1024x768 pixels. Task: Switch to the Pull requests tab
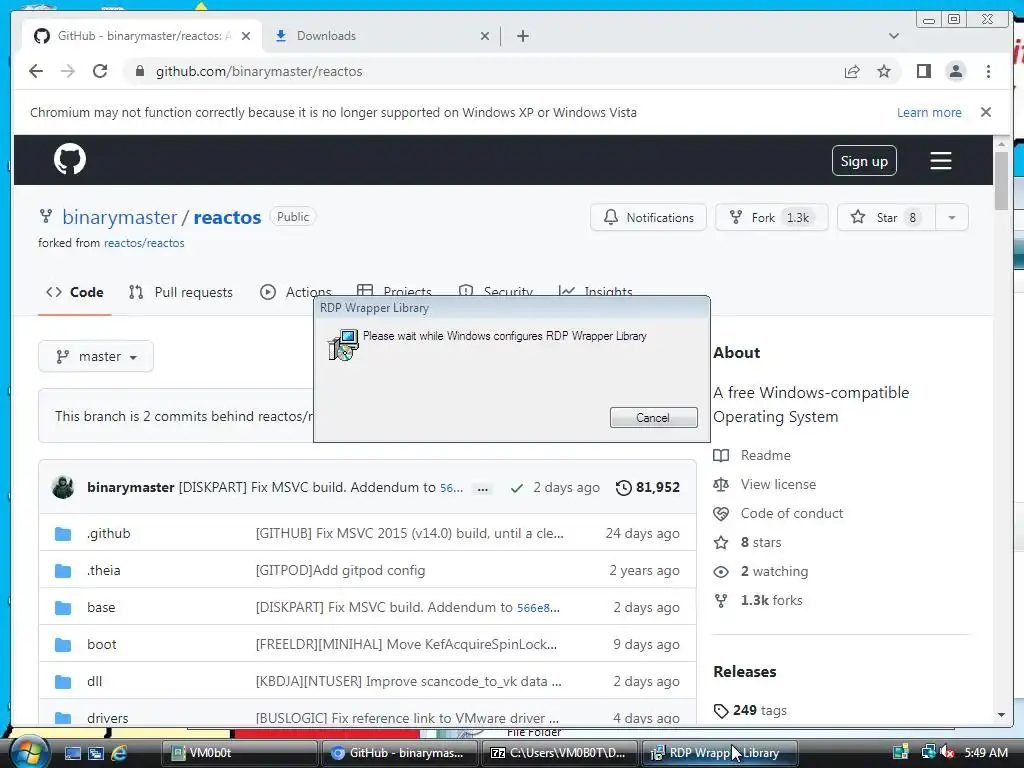[x=181, y=293]
